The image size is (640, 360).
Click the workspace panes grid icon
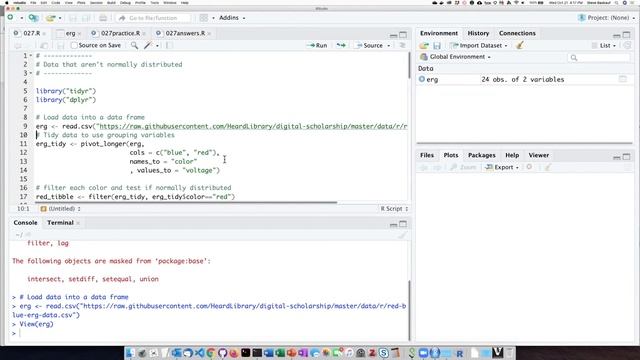pos(204,18)
